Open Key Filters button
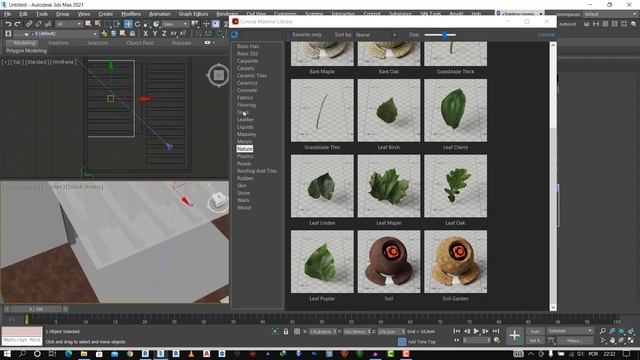 [575, 340]
